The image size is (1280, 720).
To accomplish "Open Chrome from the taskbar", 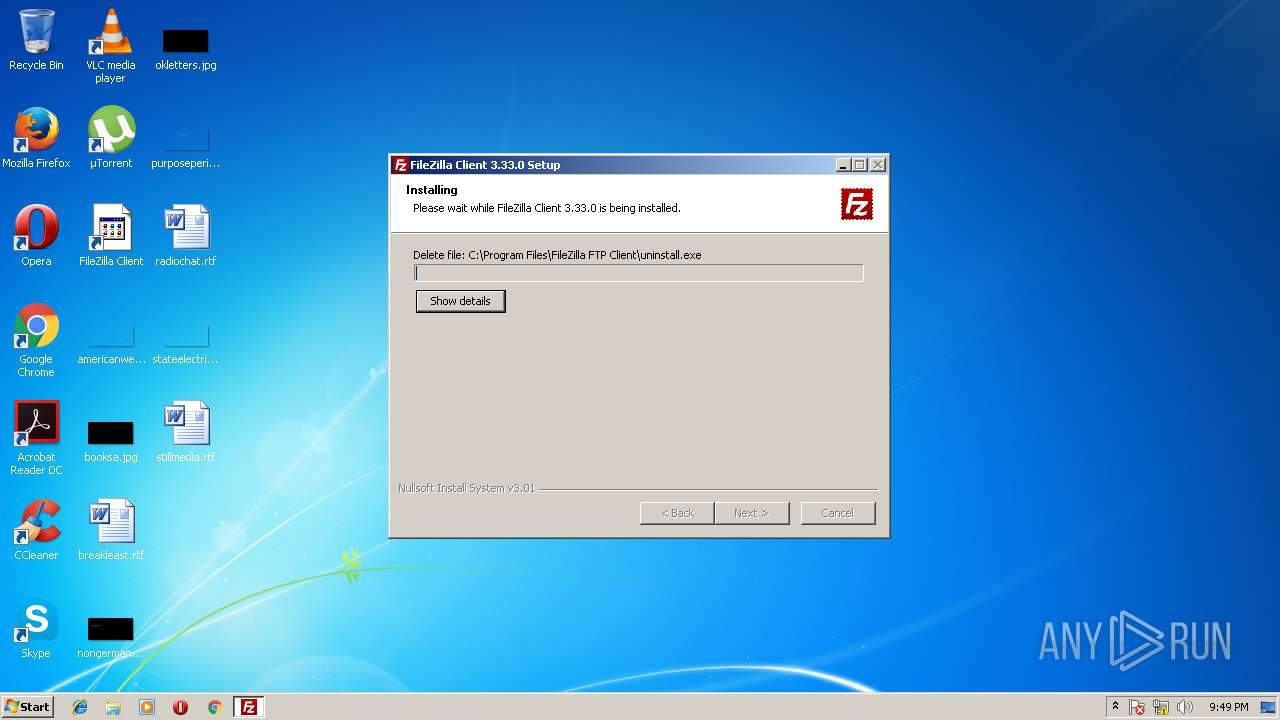I will coord(214,707).
